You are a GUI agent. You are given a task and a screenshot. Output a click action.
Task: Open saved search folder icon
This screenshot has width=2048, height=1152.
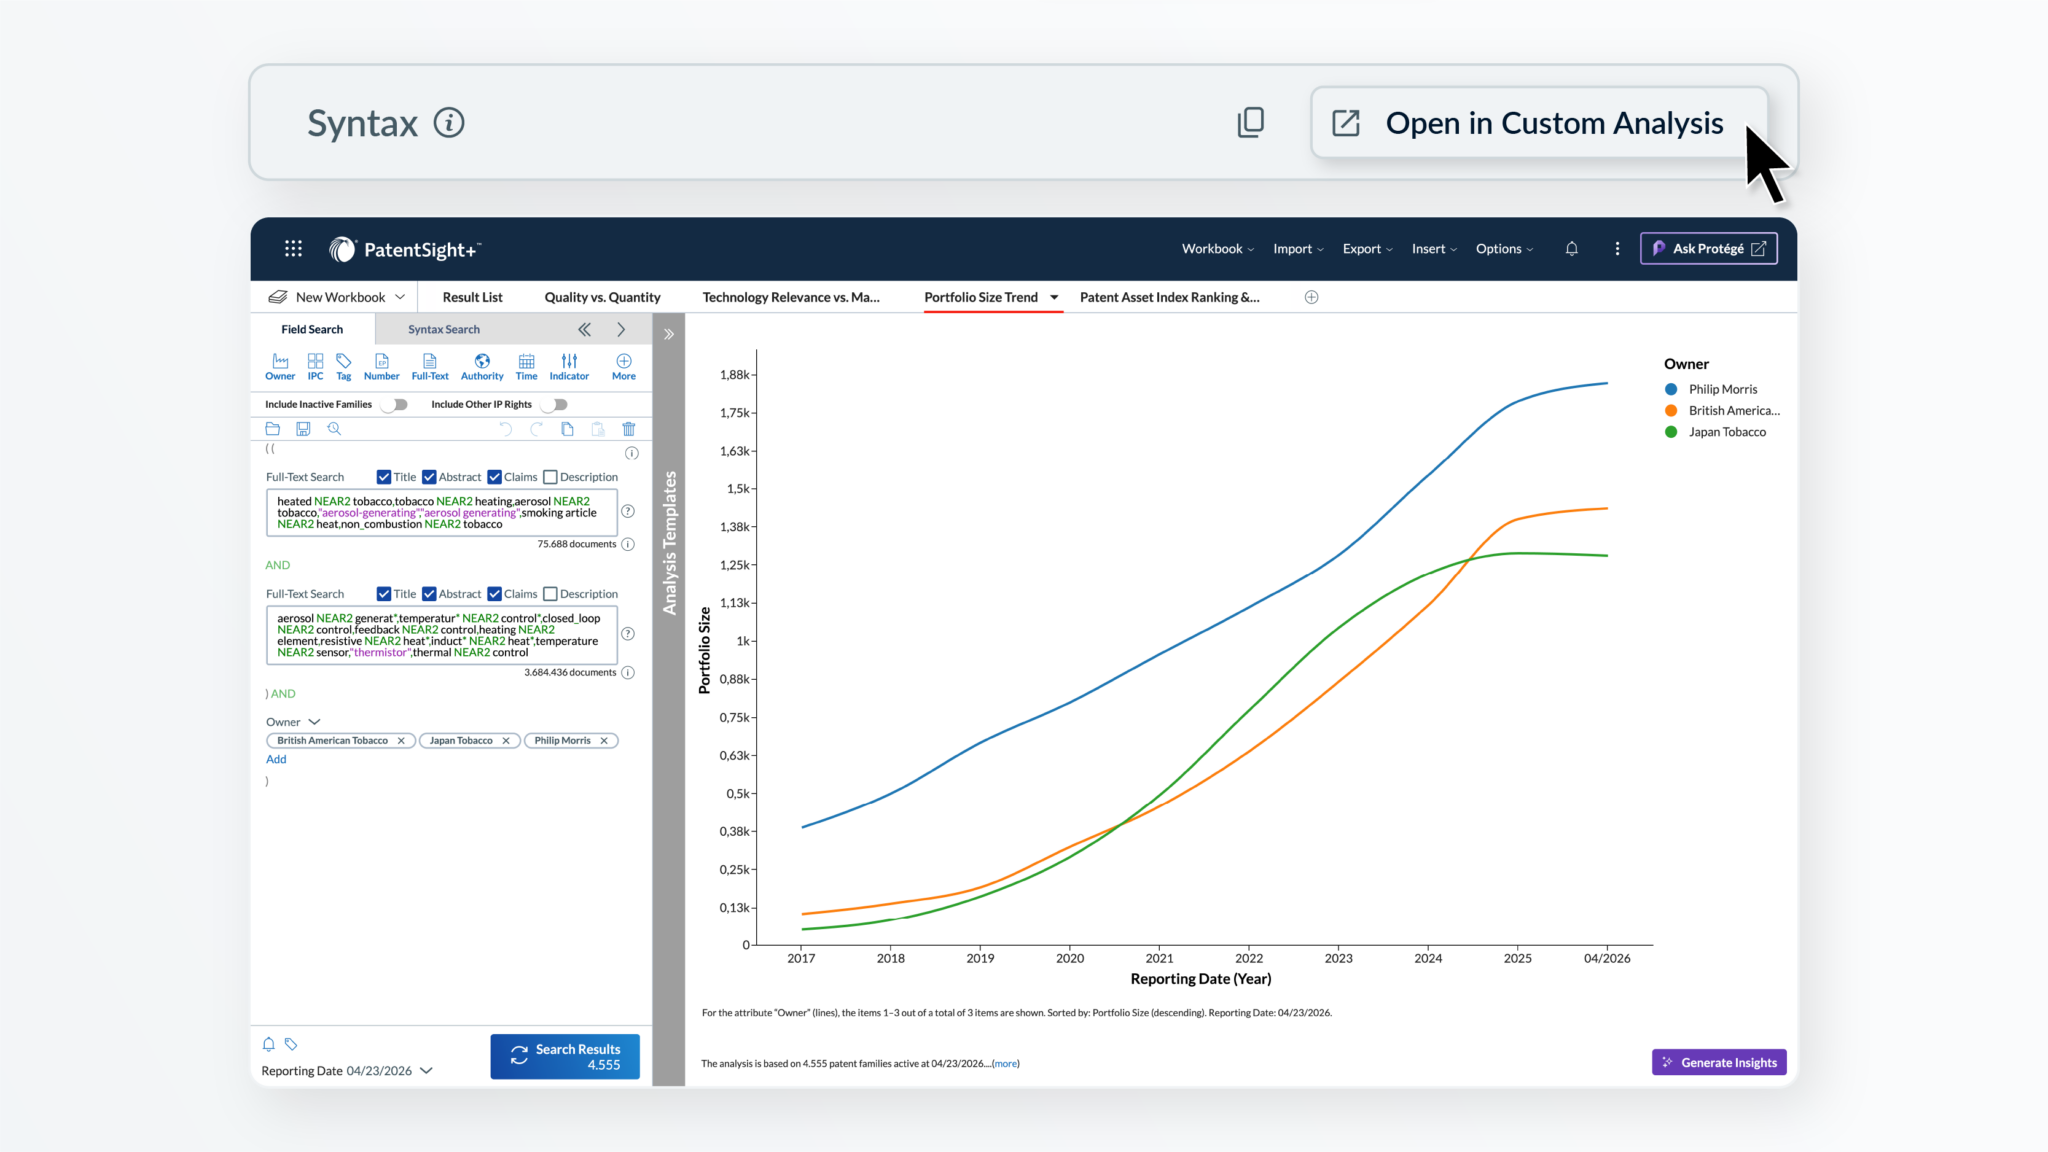tap(272, 429)
